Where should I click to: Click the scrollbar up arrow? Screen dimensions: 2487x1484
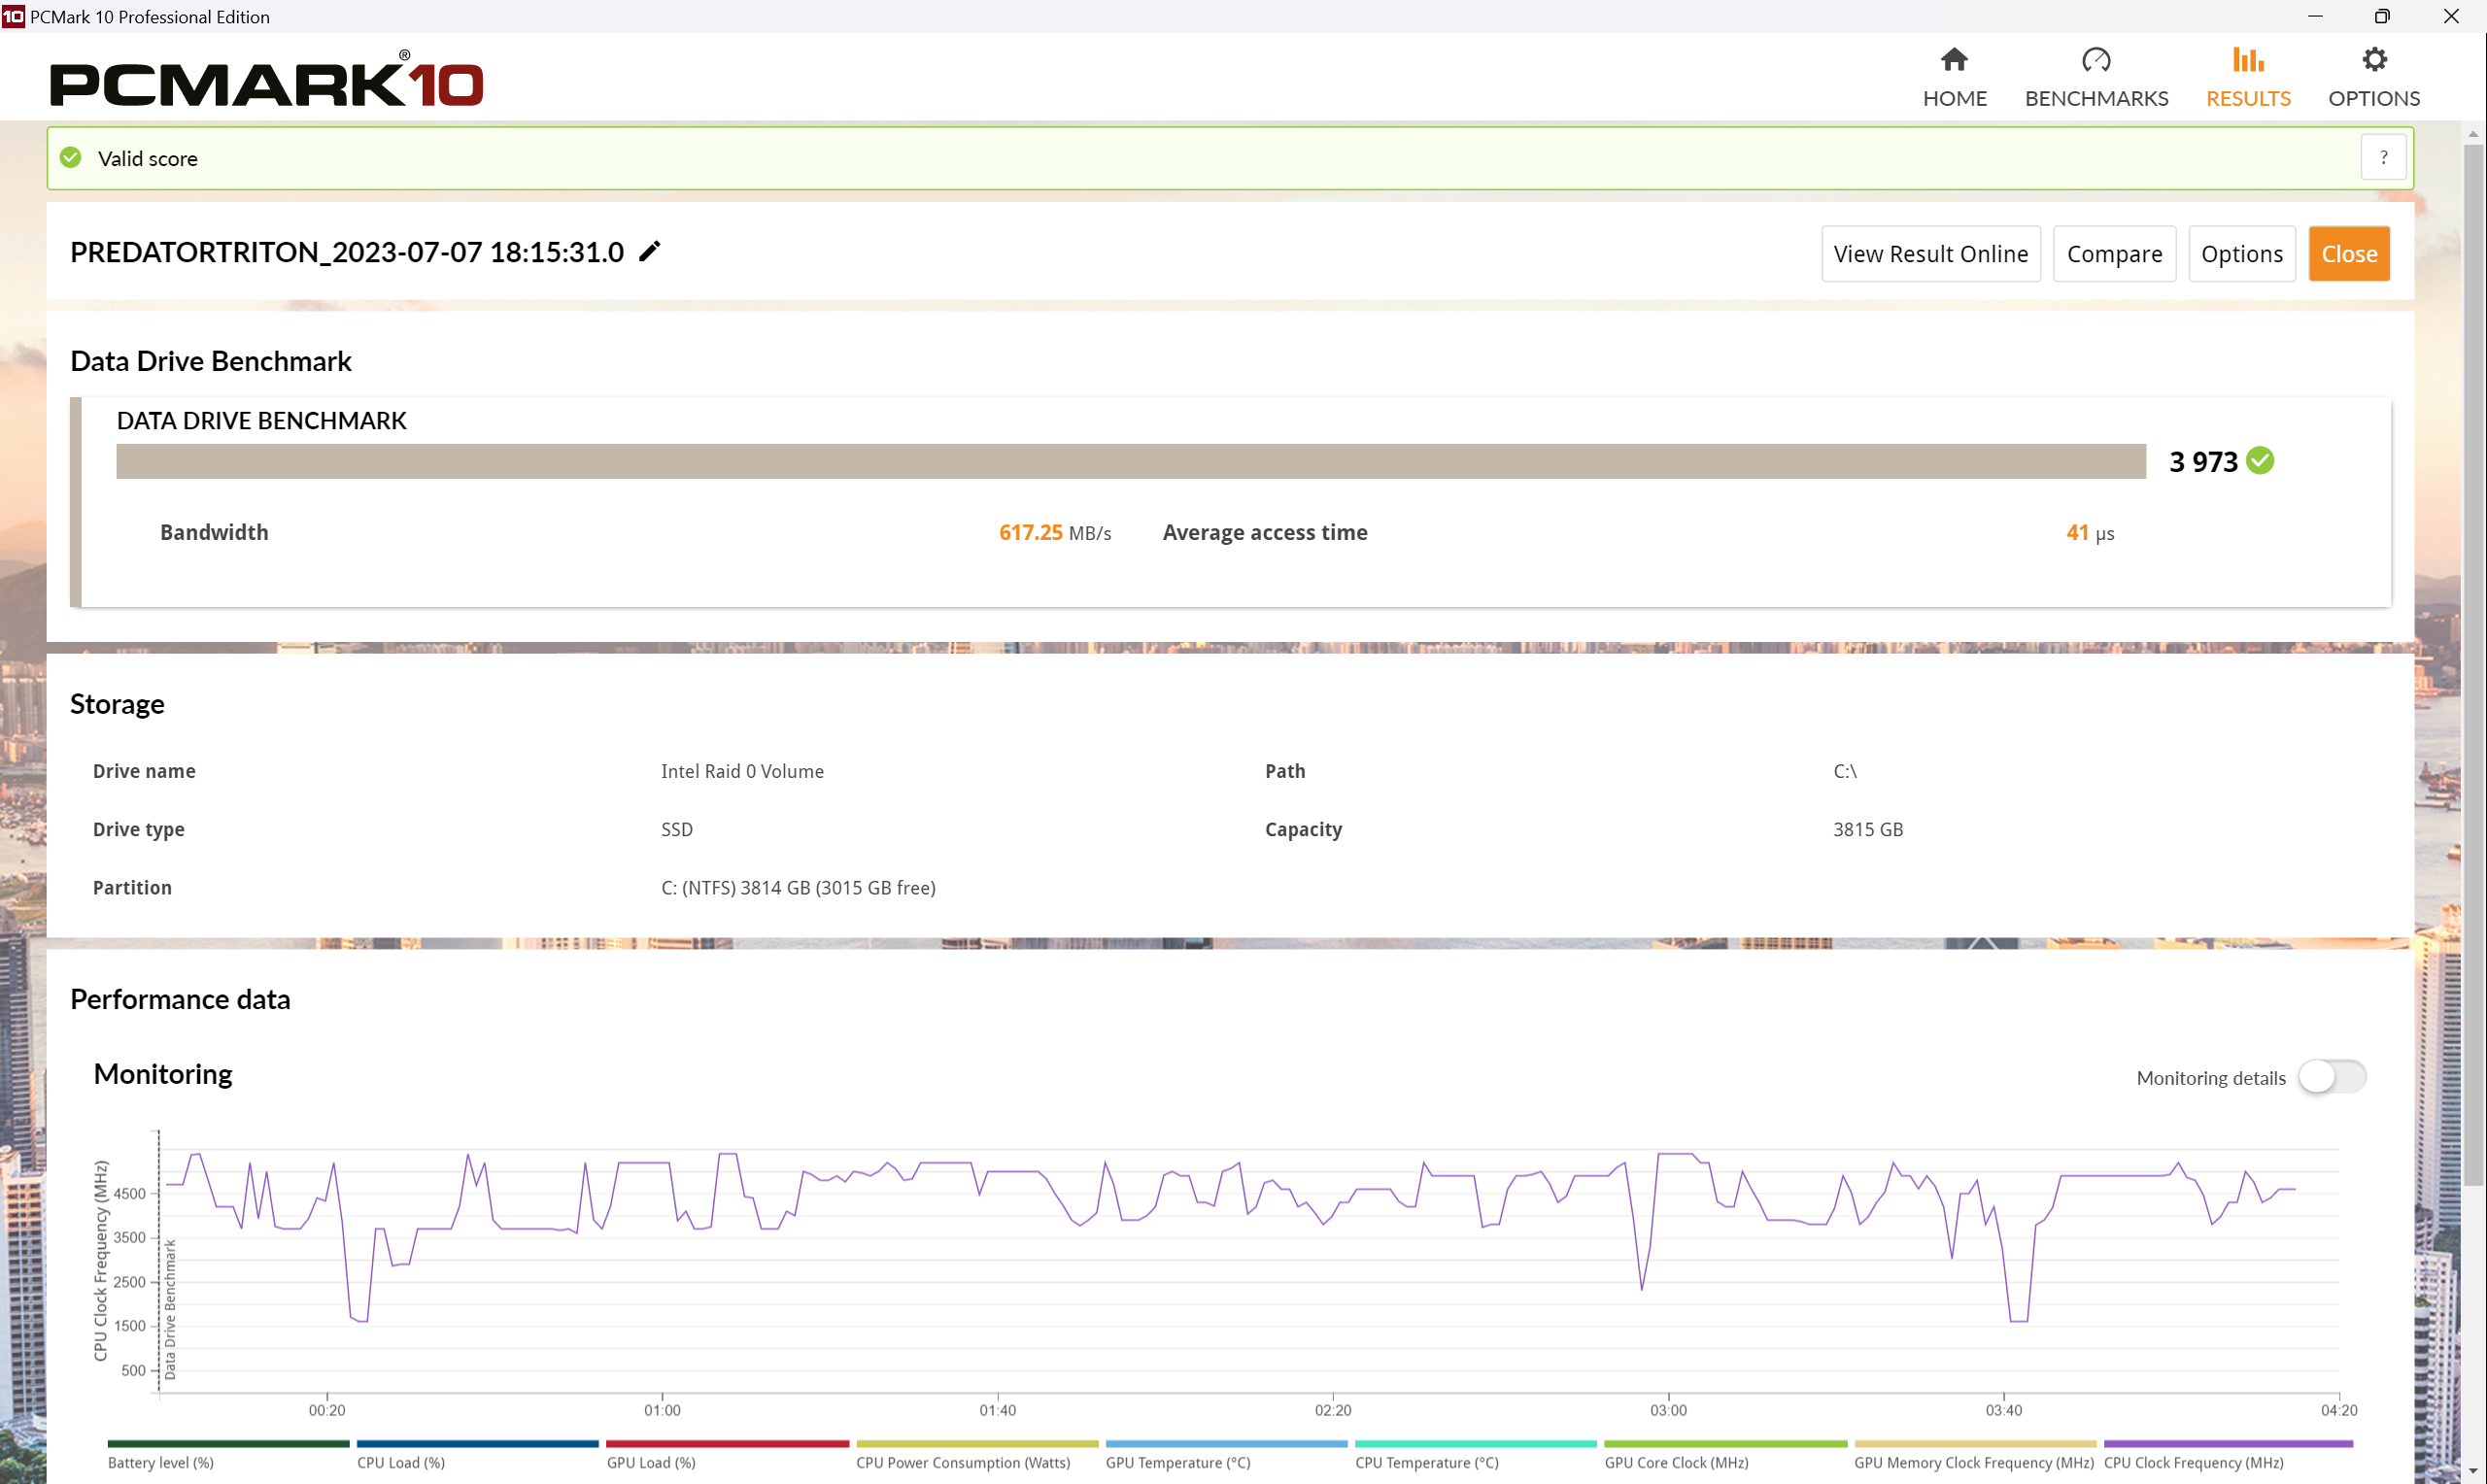coord(2473,133)
